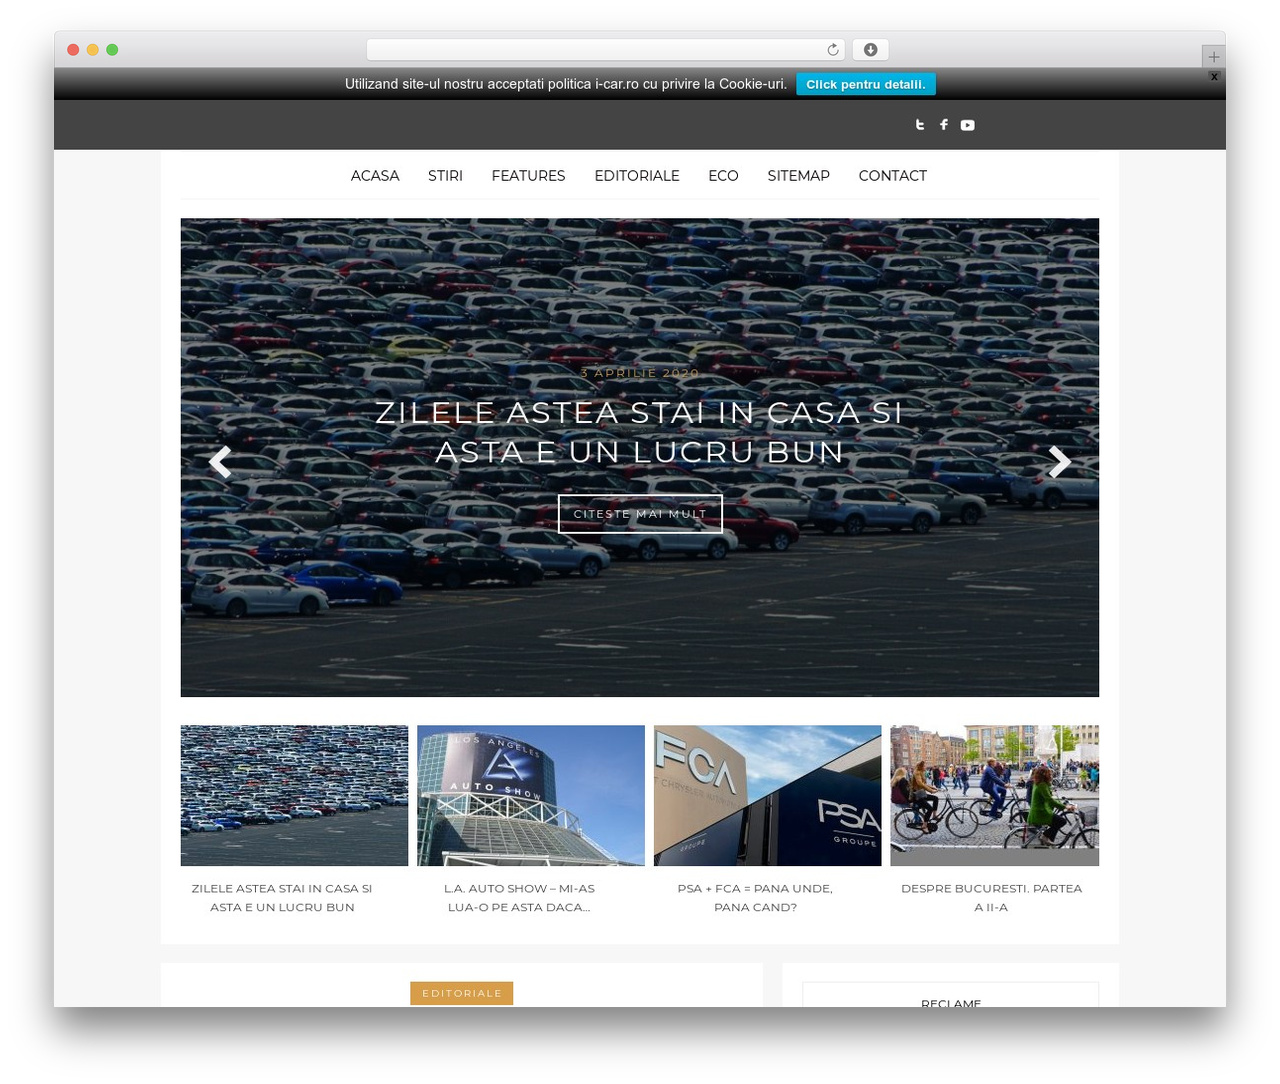1280x1084 pixels.
Task: Open the cyclists in Bucharest thumbnail
Action: coord(994,795)
